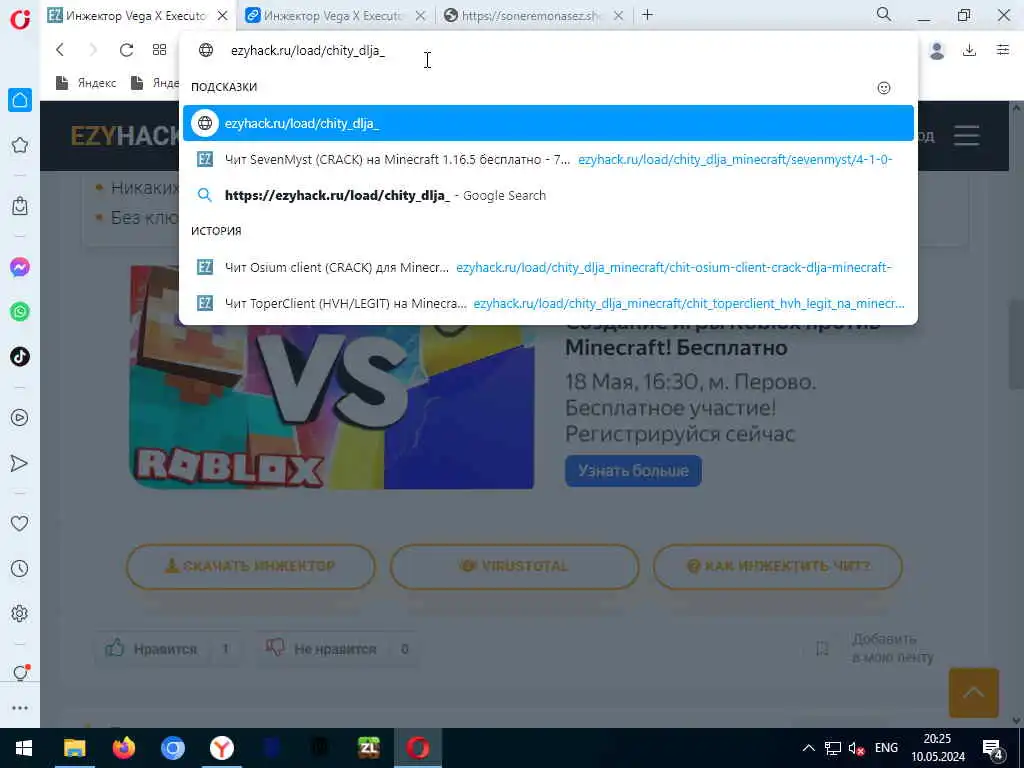Select the highlighted ezyhack.ru/load/chity_dlja_ suggestion
1024x768 pixels.
[x=548, y=123]
